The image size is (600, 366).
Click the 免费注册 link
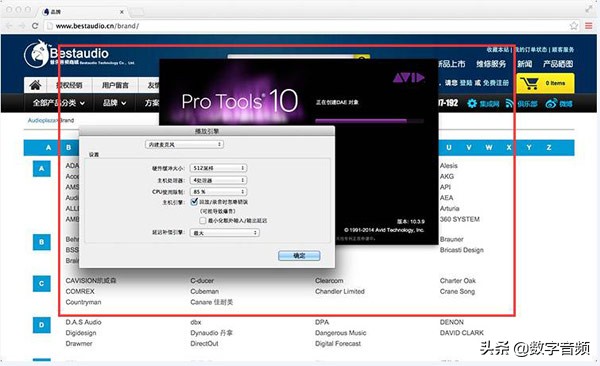pyautogui.click(x=497, y=83)
